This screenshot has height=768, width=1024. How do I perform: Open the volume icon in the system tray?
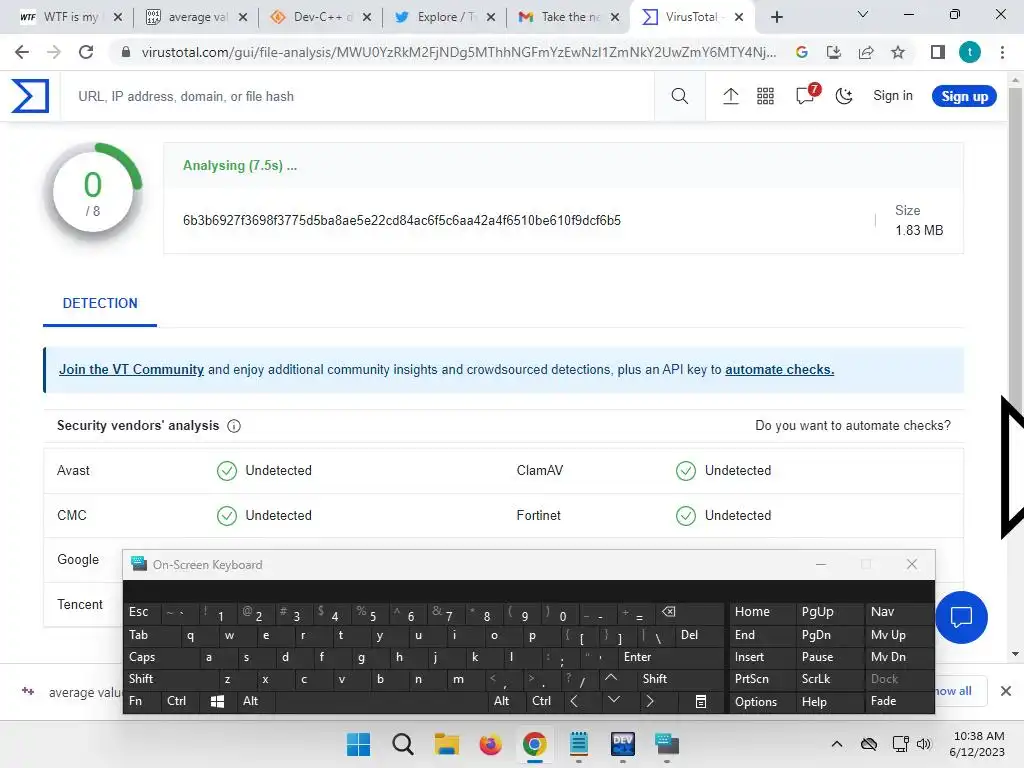(923, 744)
